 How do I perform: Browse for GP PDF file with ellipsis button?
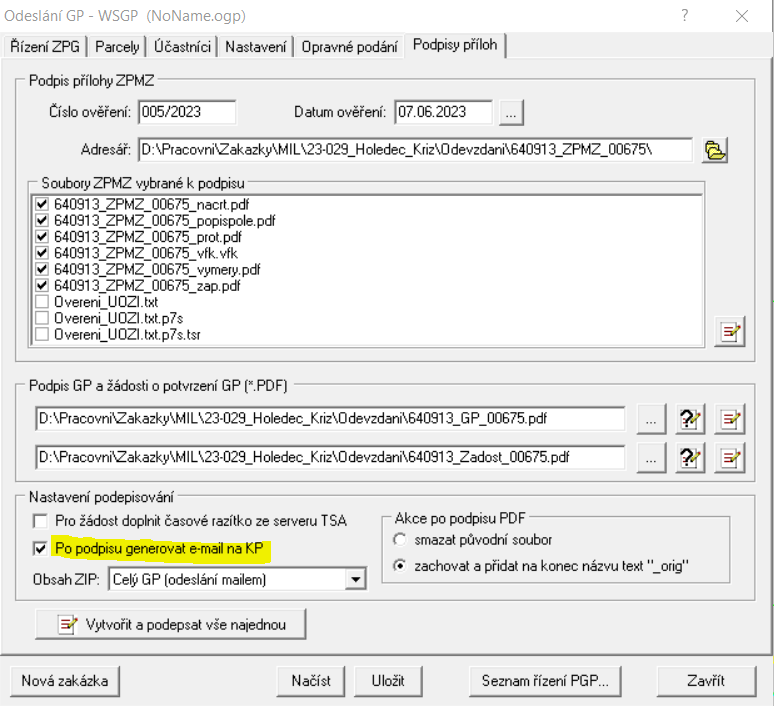click(x=651, y=420)
